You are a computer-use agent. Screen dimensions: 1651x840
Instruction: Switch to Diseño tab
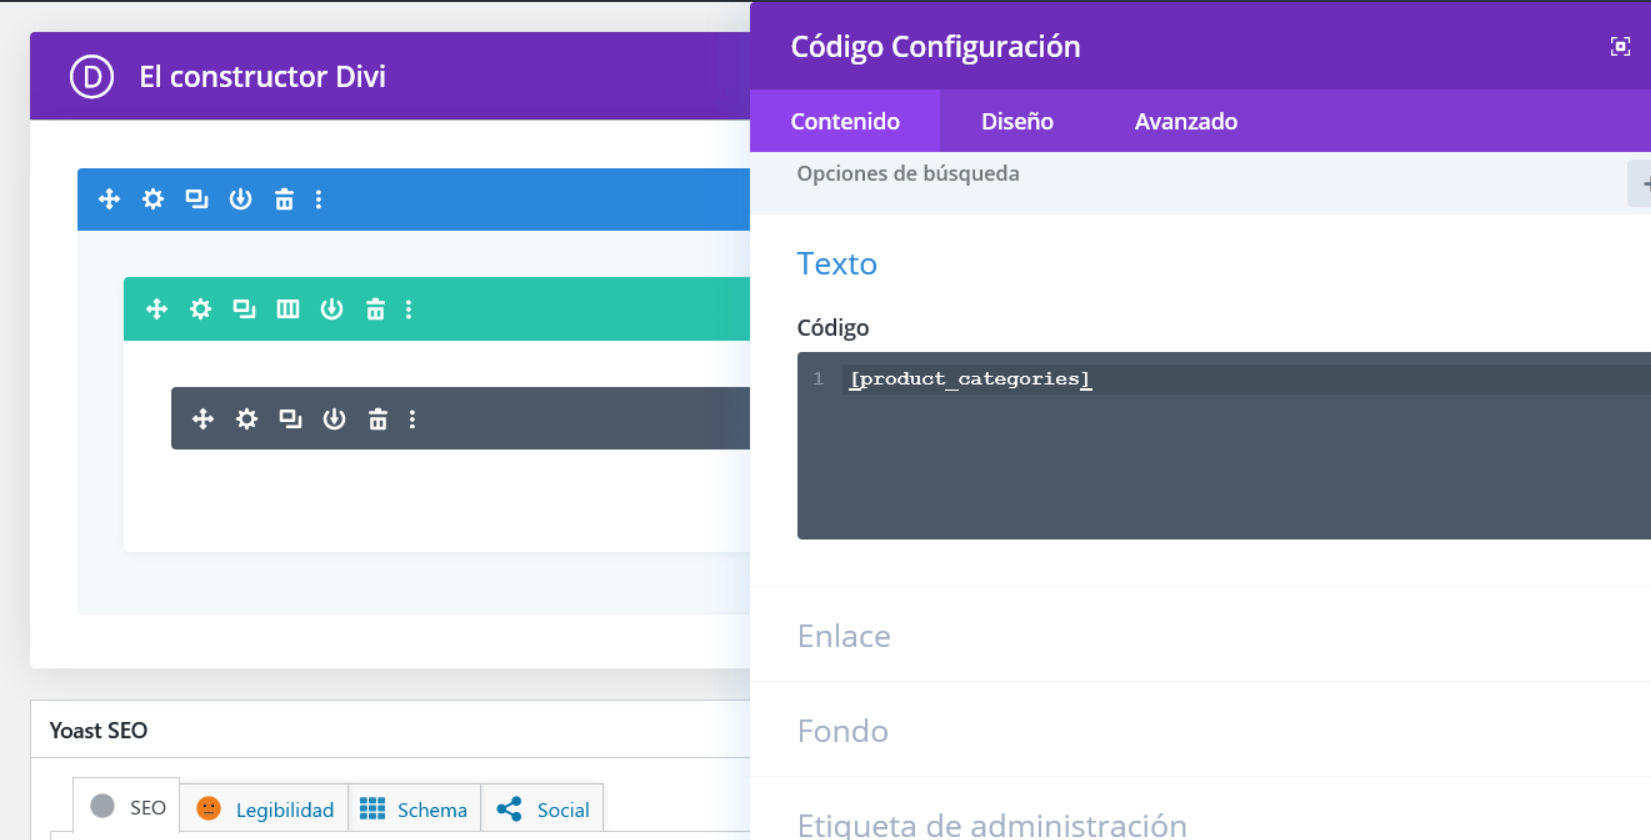(x=1017, y=121)
